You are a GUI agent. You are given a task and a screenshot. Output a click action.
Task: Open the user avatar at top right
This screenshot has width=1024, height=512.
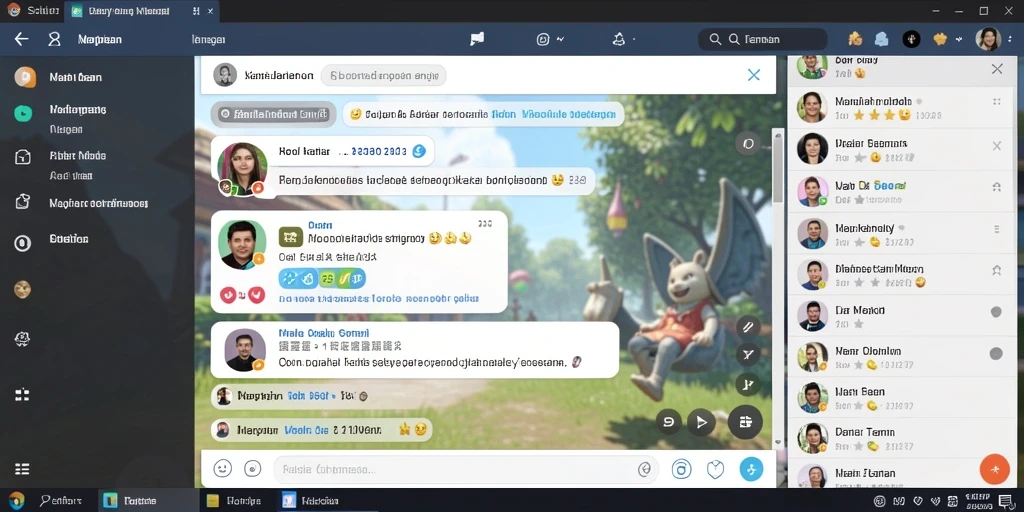(x=988, y=39)
